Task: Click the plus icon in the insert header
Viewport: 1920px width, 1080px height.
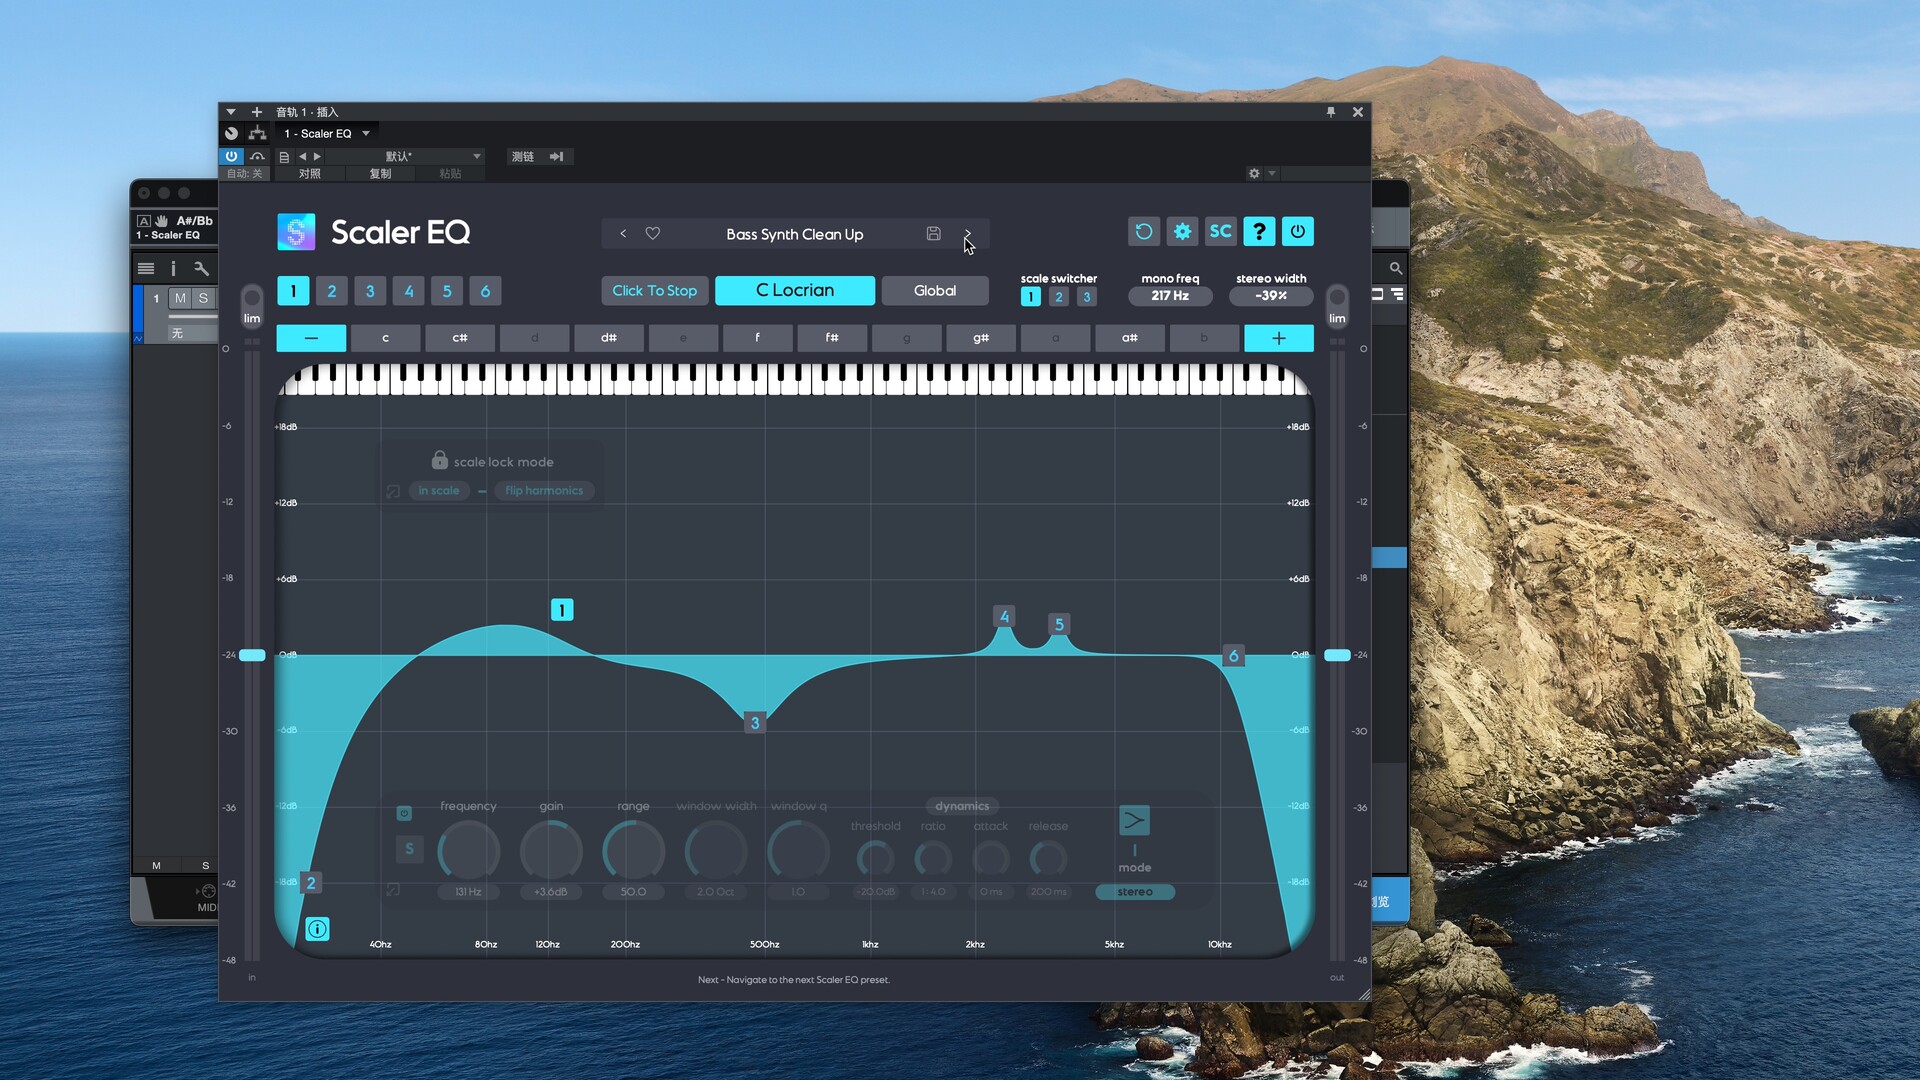Action: (256, 112)
